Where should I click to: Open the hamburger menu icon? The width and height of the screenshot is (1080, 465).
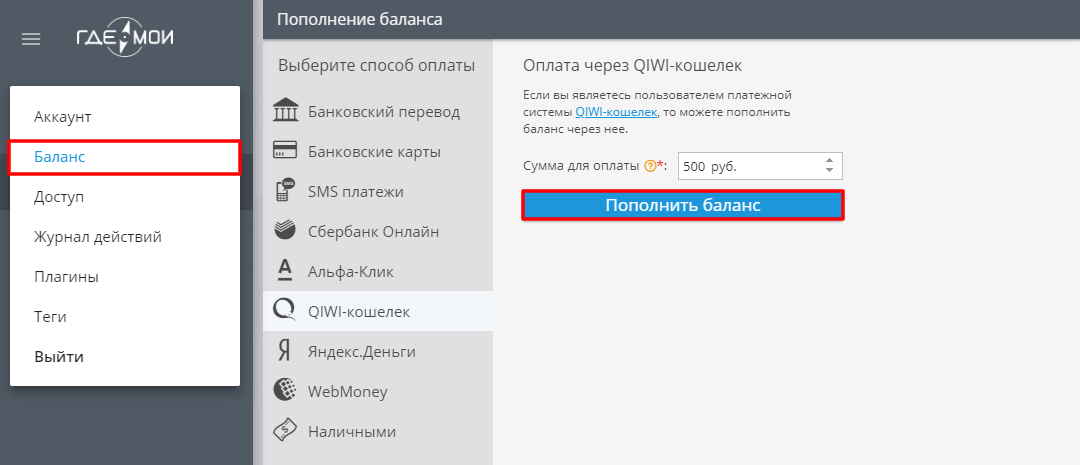(x=31, y=39)
